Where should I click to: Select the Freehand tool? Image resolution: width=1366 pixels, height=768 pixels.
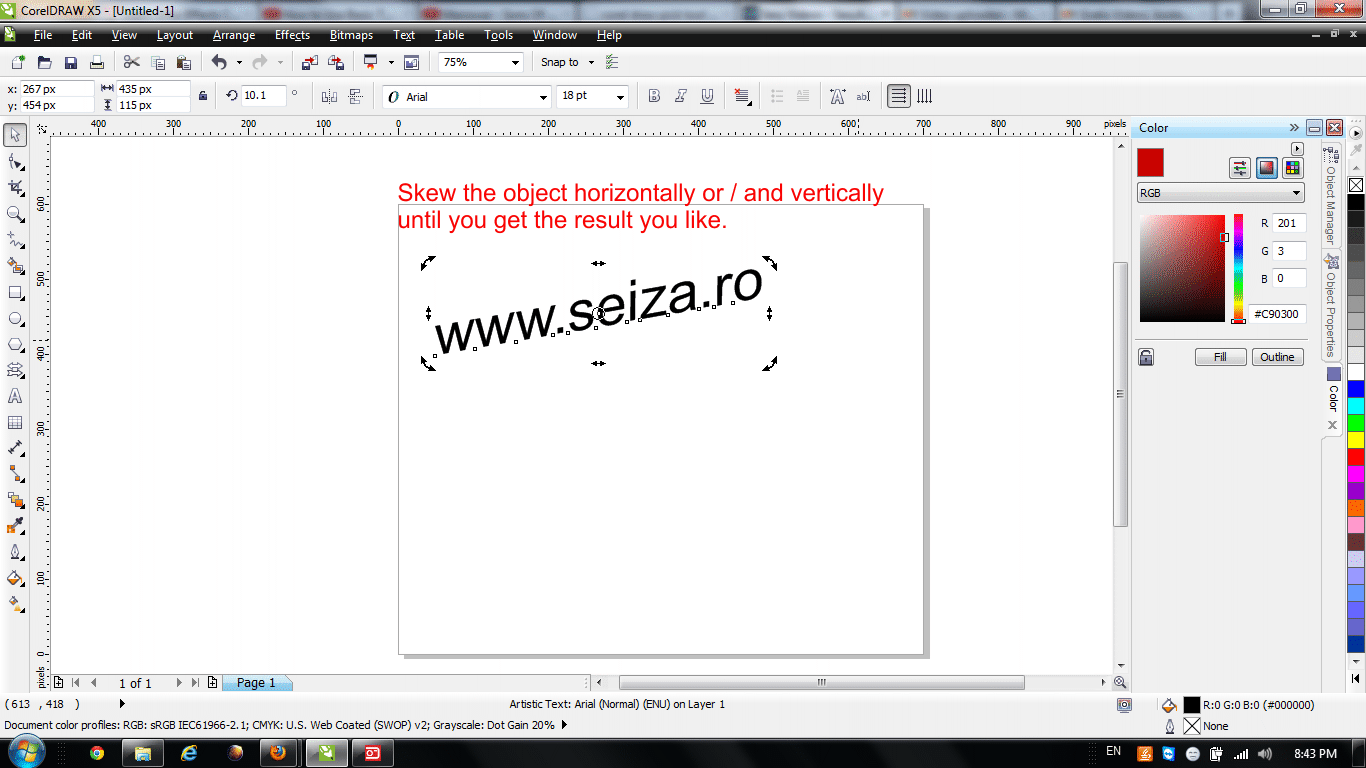pyautogui.click(x=15, y=239)
